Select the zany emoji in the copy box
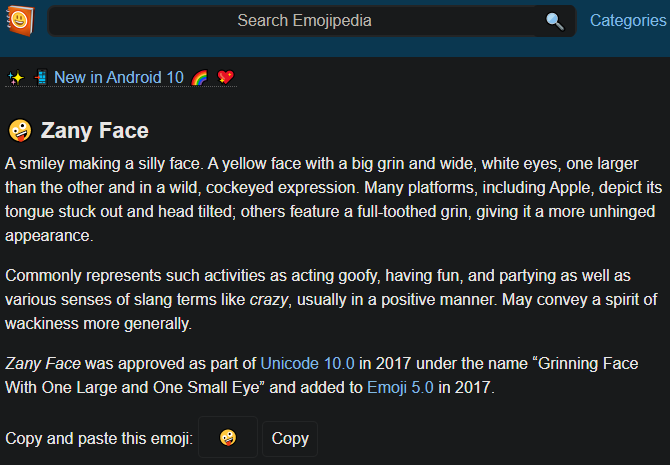The height and width of the screenshot is (465, 670). (228, 438)
